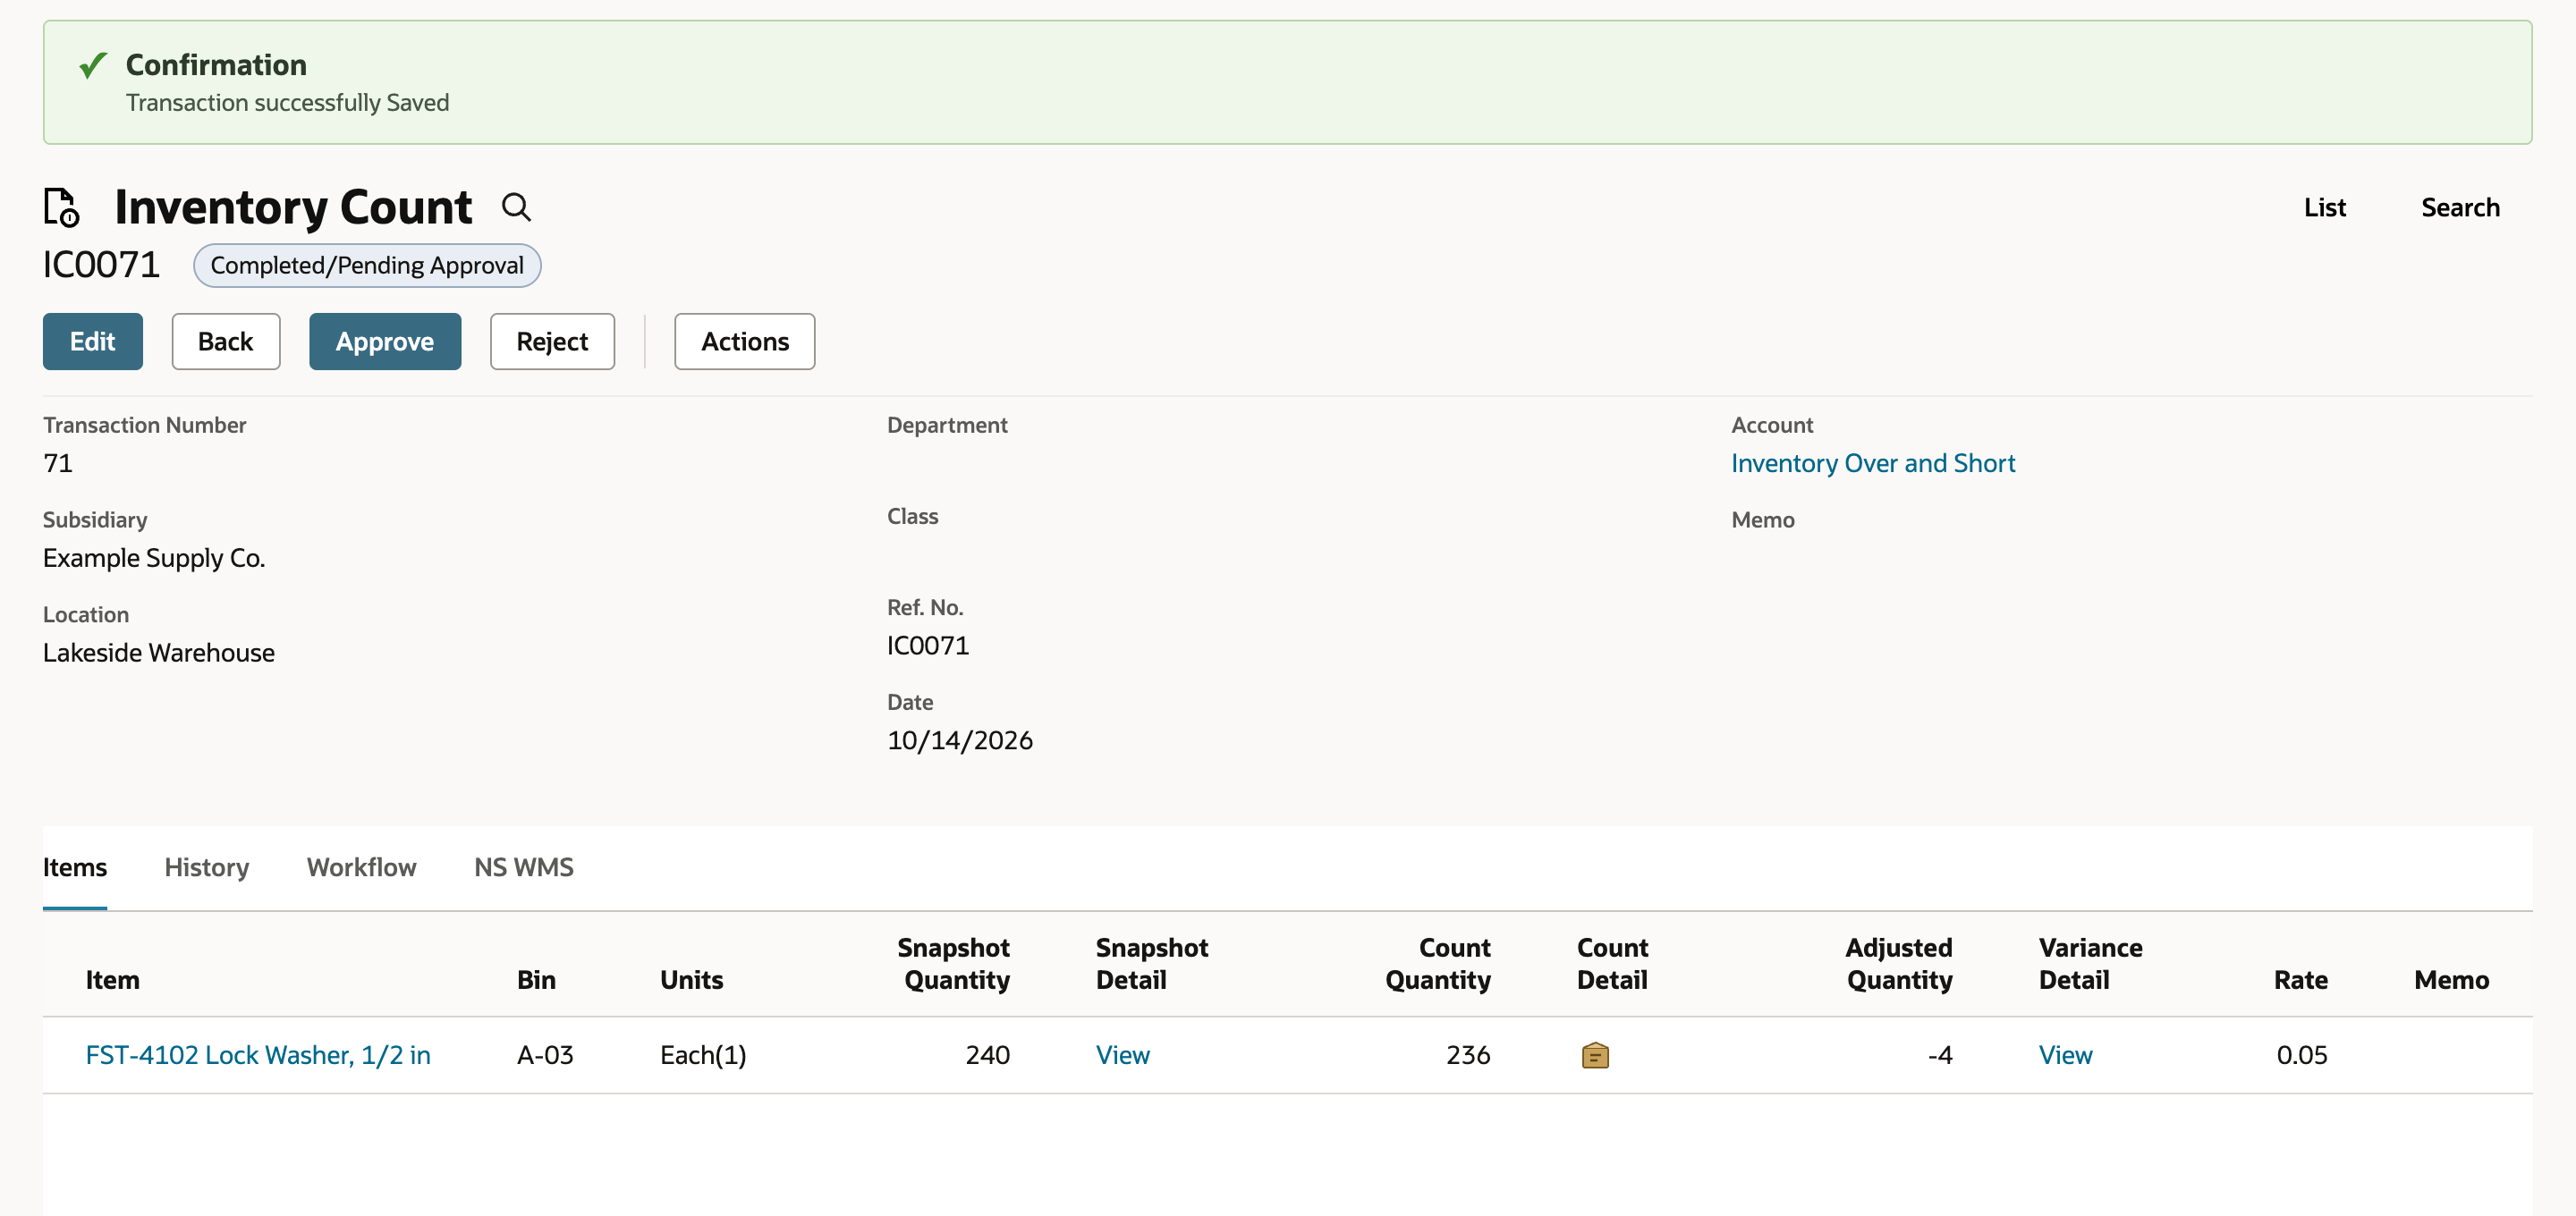Open the search magnifier beside Inventory Count
The image size is (2576, 1216).
516,207
